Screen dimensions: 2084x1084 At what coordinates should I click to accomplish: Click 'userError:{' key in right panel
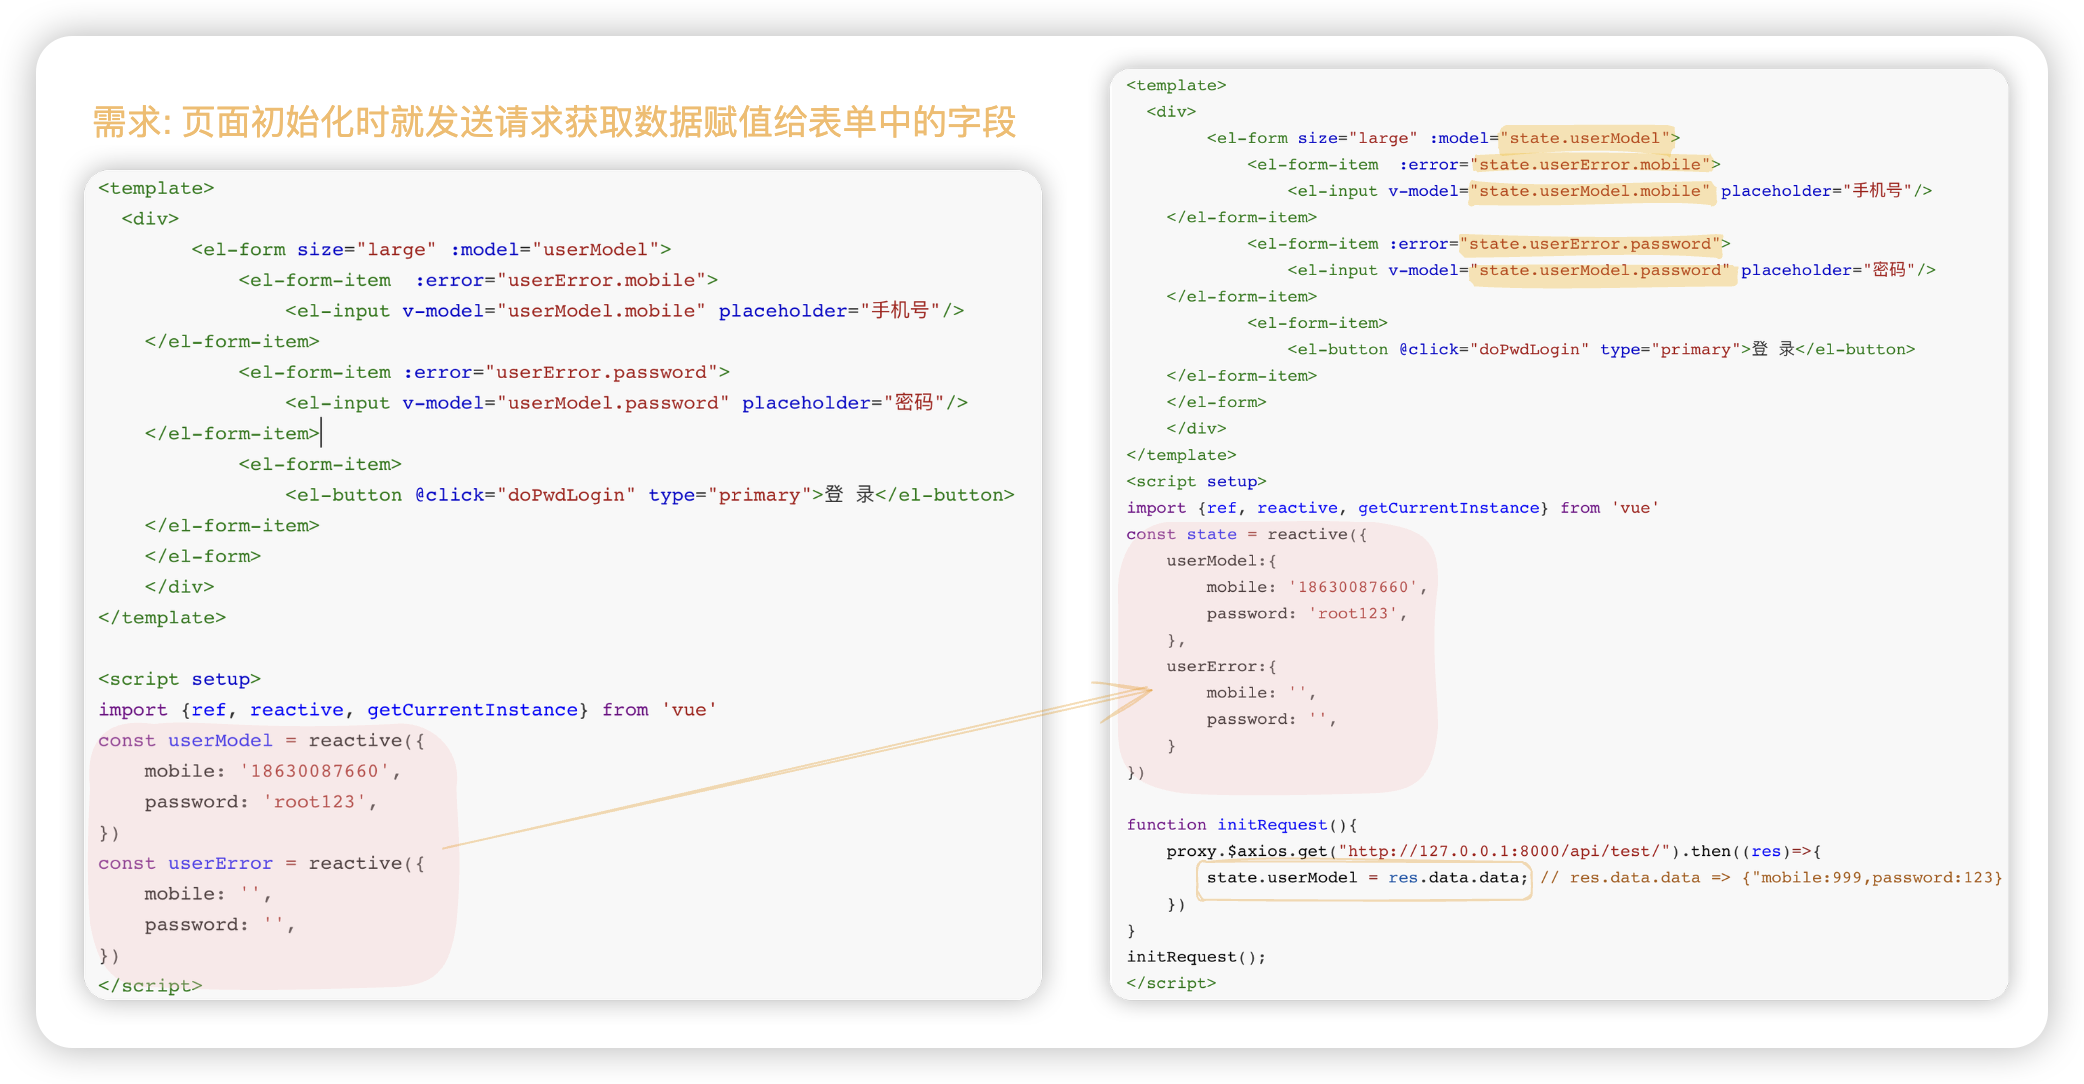(1221, 666)
